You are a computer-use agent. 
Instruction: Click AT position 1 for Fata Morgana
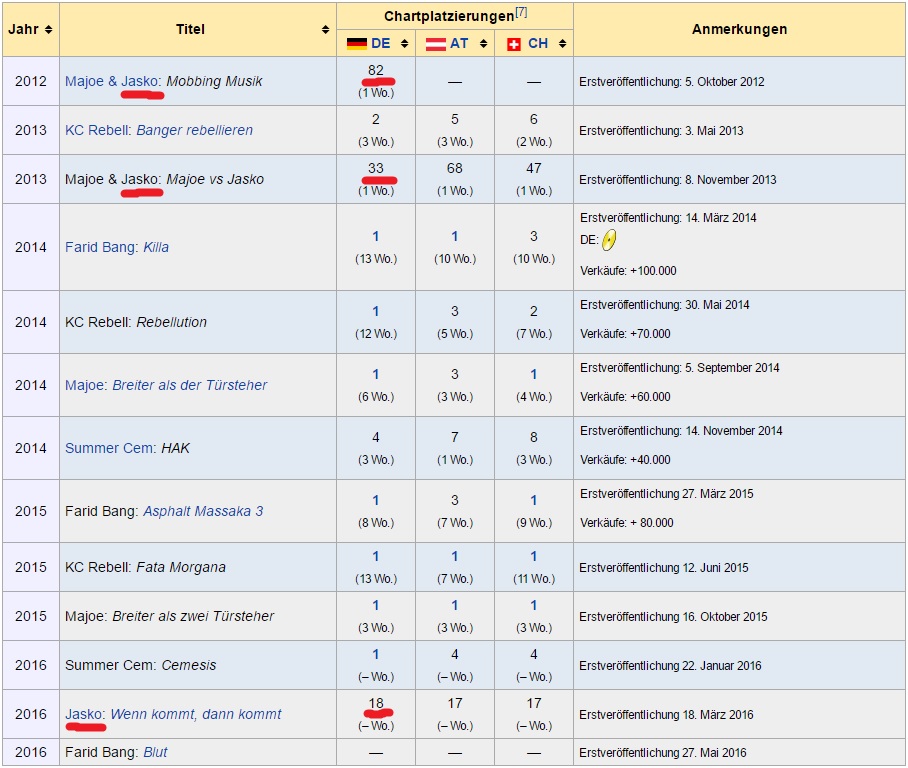tap(455, 557)
